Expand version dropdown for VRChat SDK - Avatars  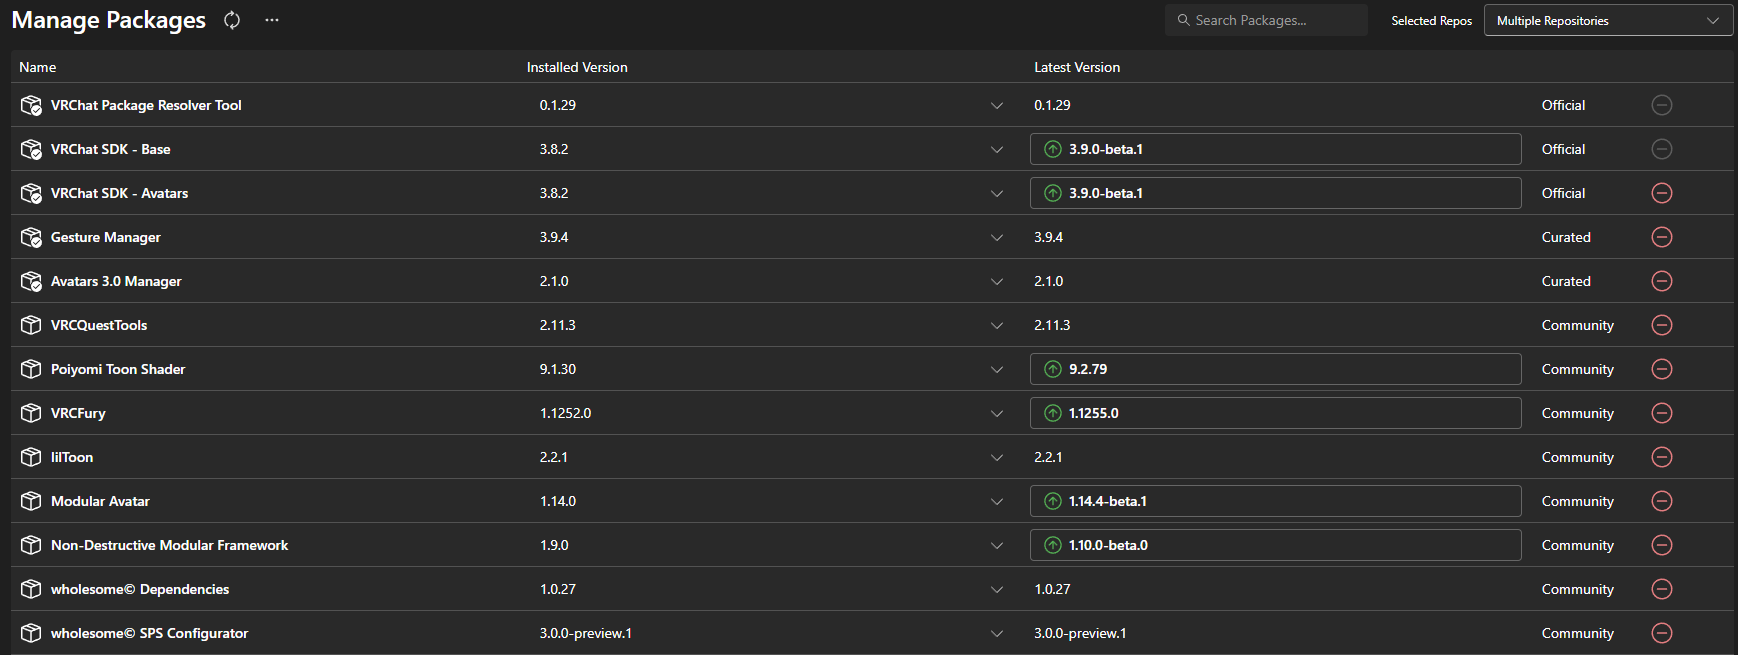point(997,193)
